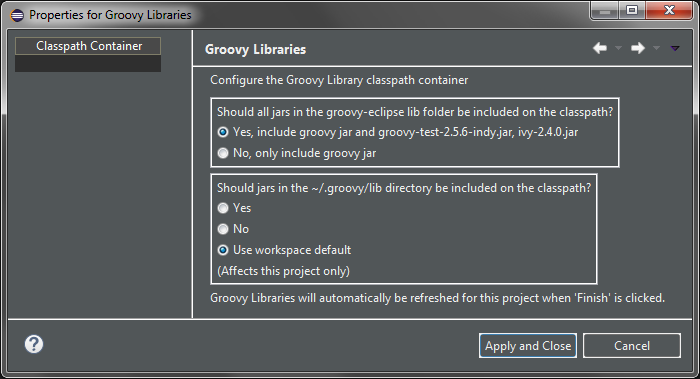700x379 pixels.
Task: Click the 'automatically be refreshed' message text
Action: [438, 298]
